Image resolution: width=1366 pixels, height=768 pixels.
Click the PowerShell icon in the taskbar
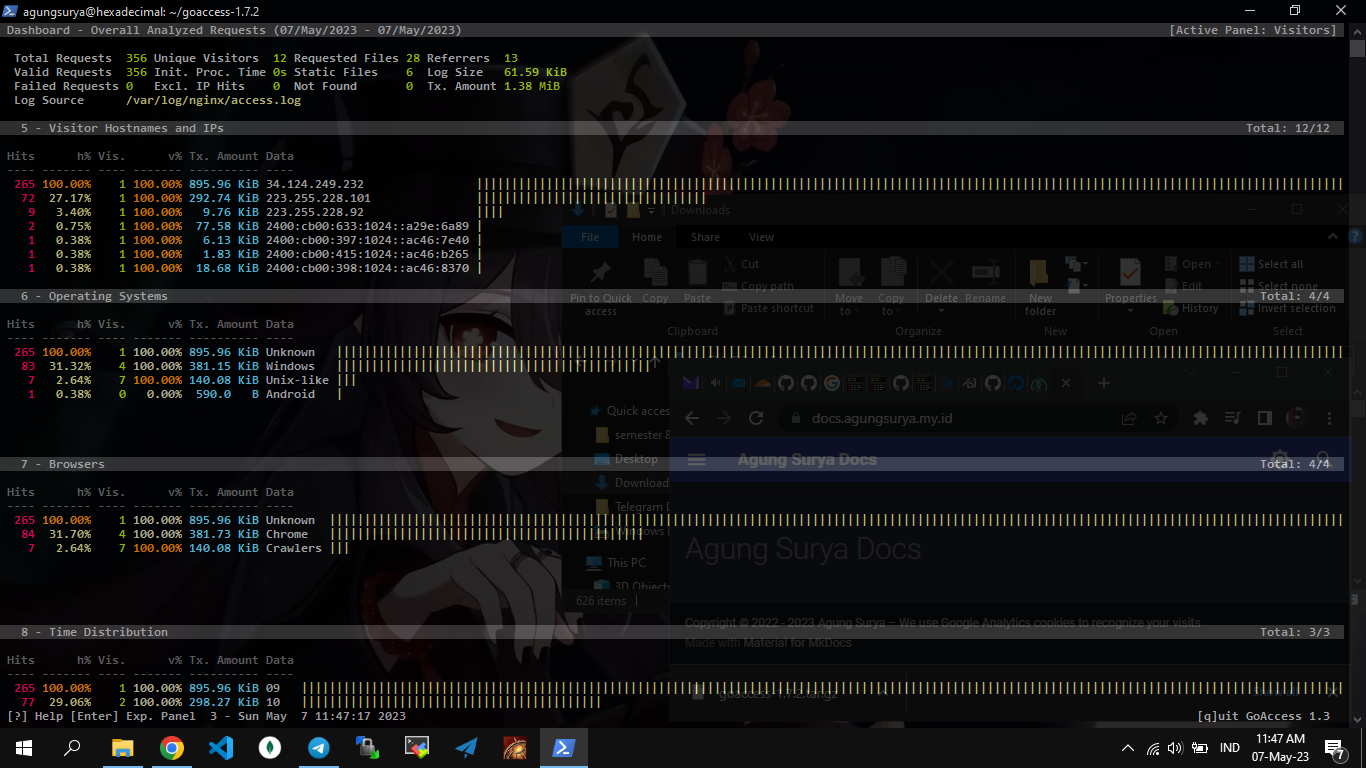tap(564, 748)
